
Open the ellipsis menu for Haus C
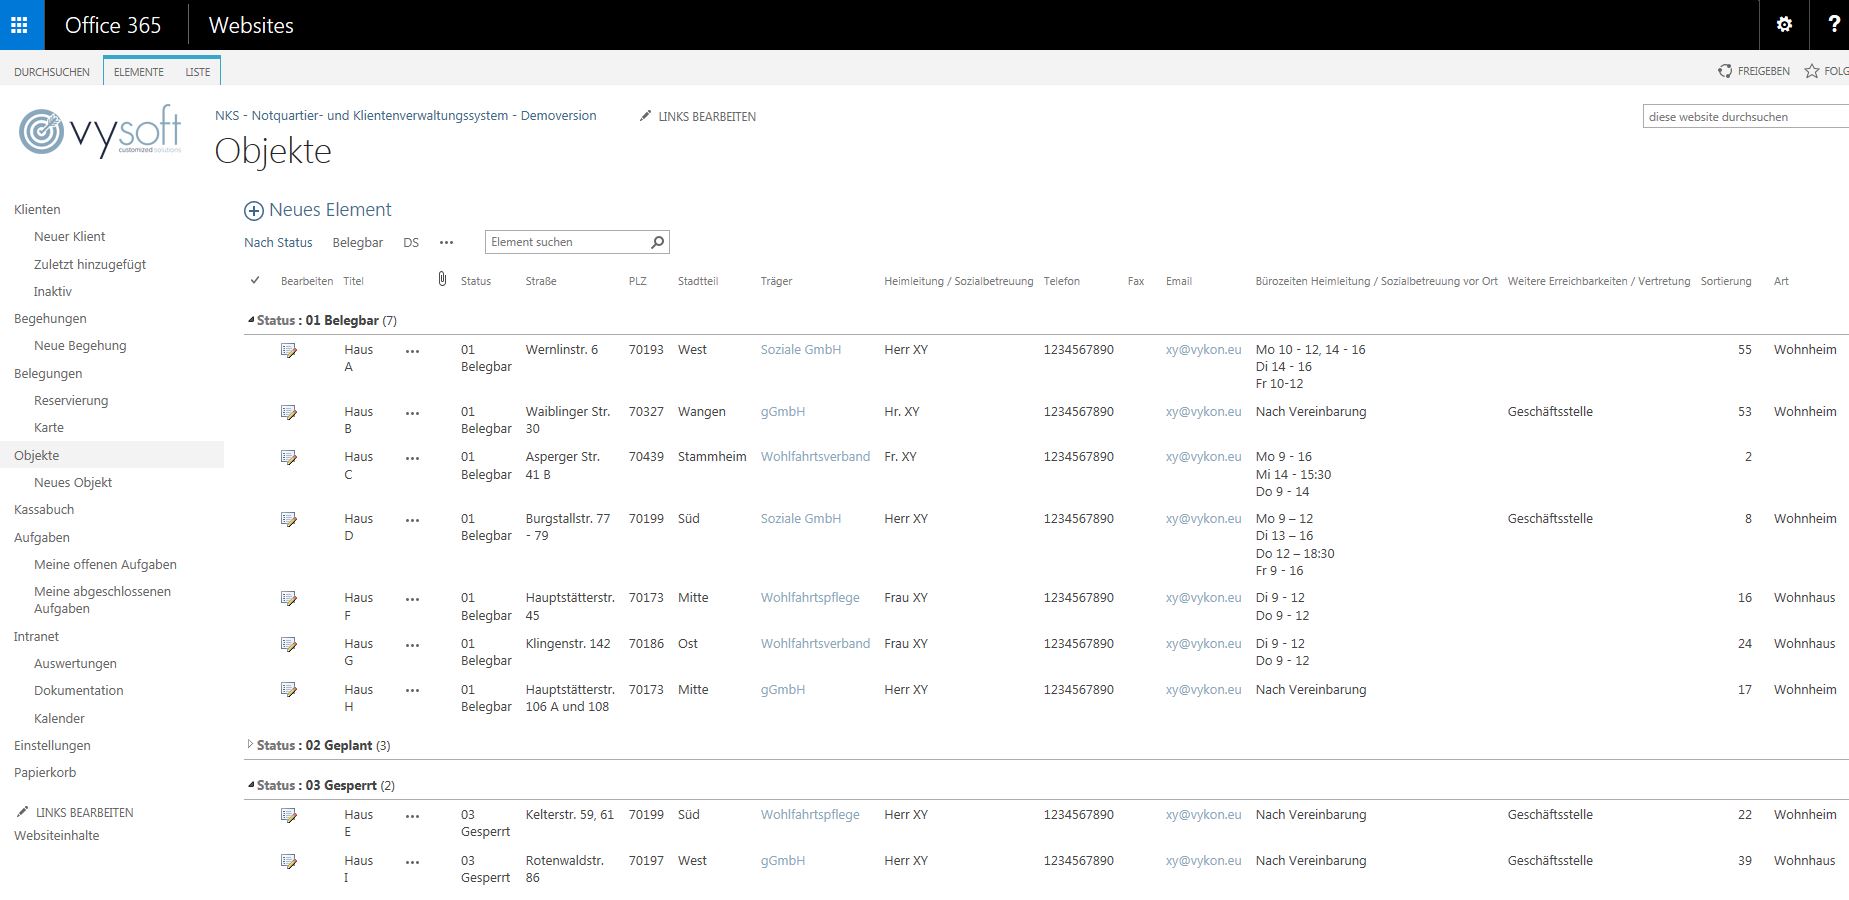click(412, 458)
